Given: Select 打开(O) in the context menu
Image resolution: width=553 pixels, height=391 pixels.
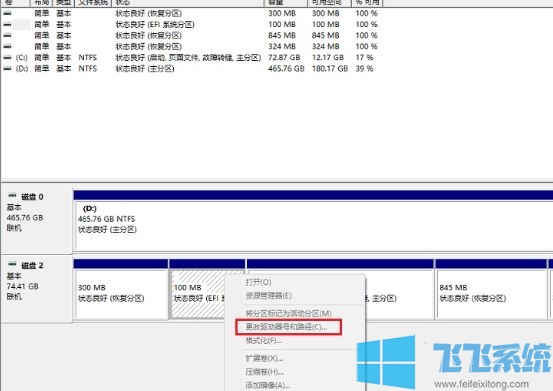Looking at the screenshot, I should pos(259,282).
